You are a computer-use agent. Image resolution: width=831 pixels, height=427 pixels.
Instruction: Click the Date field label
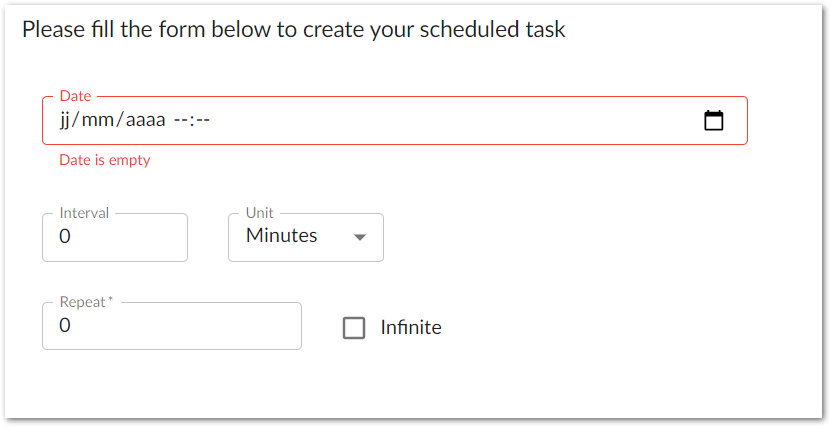[x=75, y=96]
